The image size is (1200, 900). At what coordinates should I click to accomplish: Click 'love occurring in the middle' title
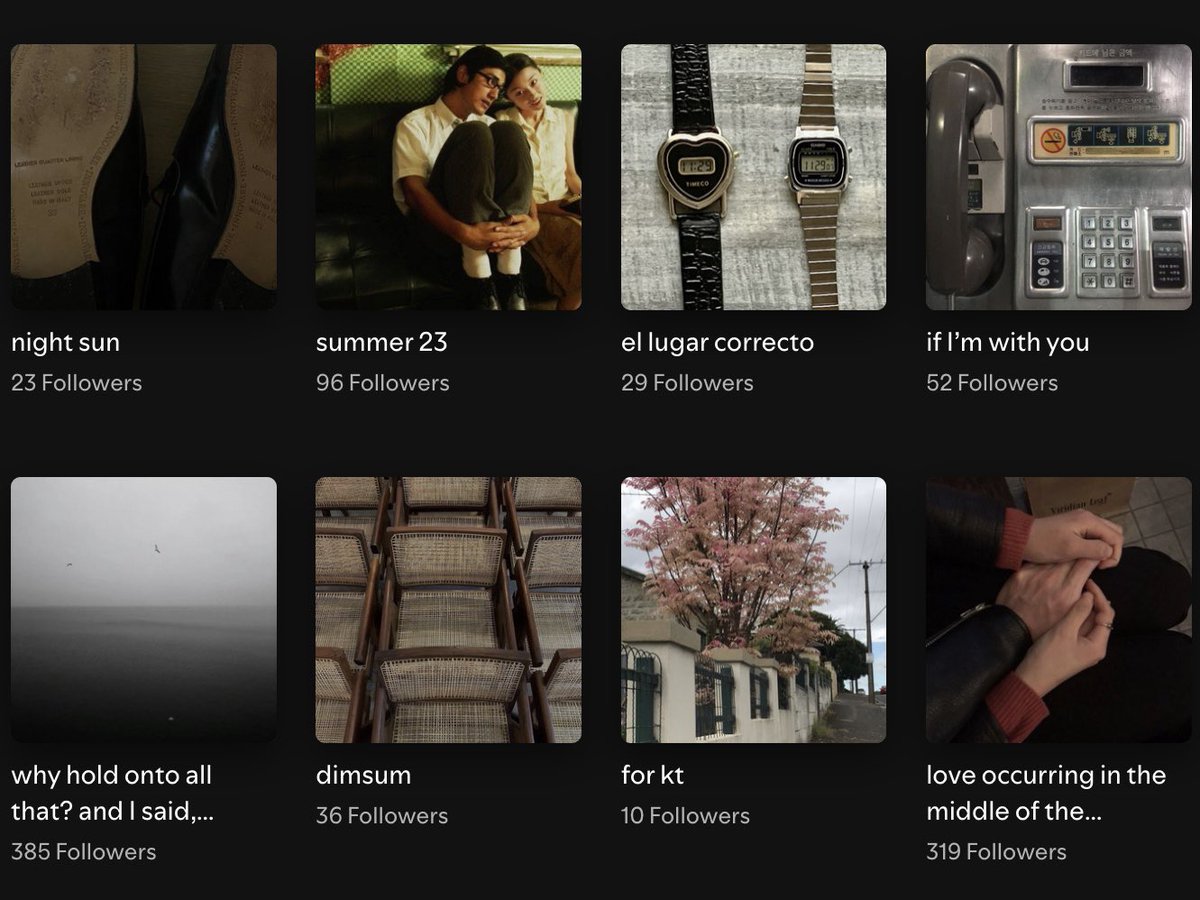pyautogui.click(x=1045, y=793)
